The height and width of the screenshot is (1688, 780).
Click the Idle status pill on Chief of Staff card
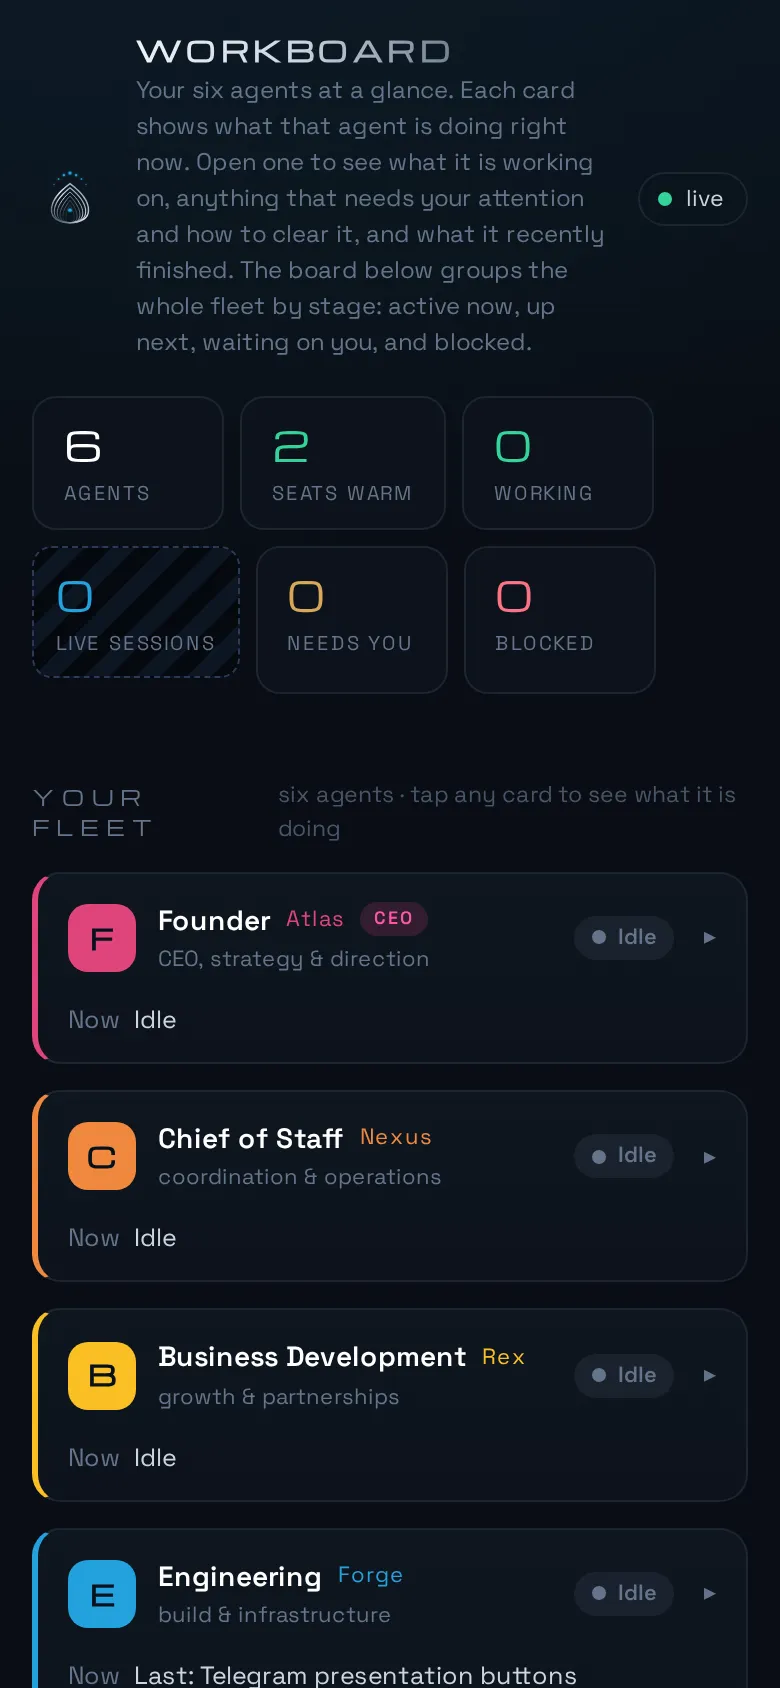click(623, 1155)
